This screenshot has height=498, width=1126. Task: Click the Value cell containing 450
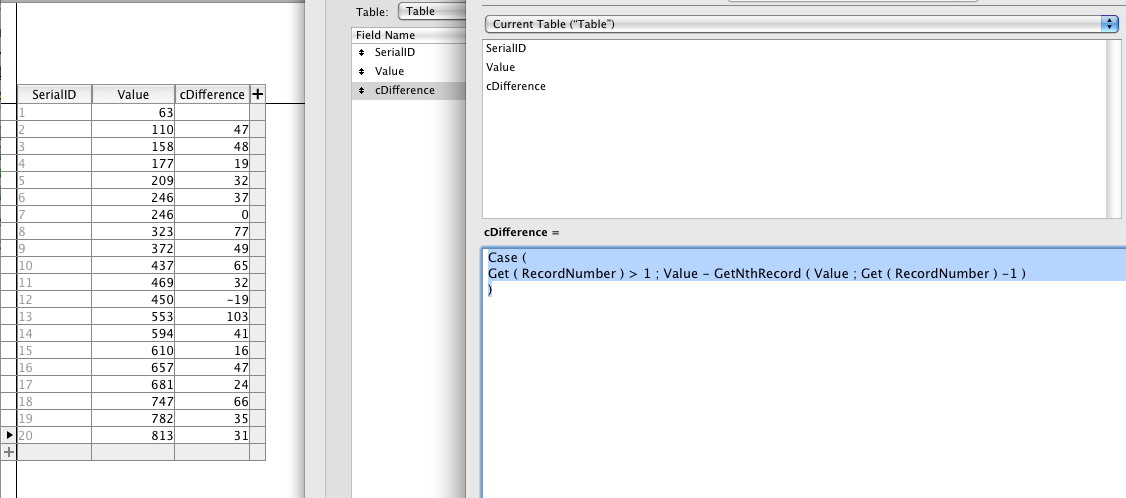click(x=134, y=301)
